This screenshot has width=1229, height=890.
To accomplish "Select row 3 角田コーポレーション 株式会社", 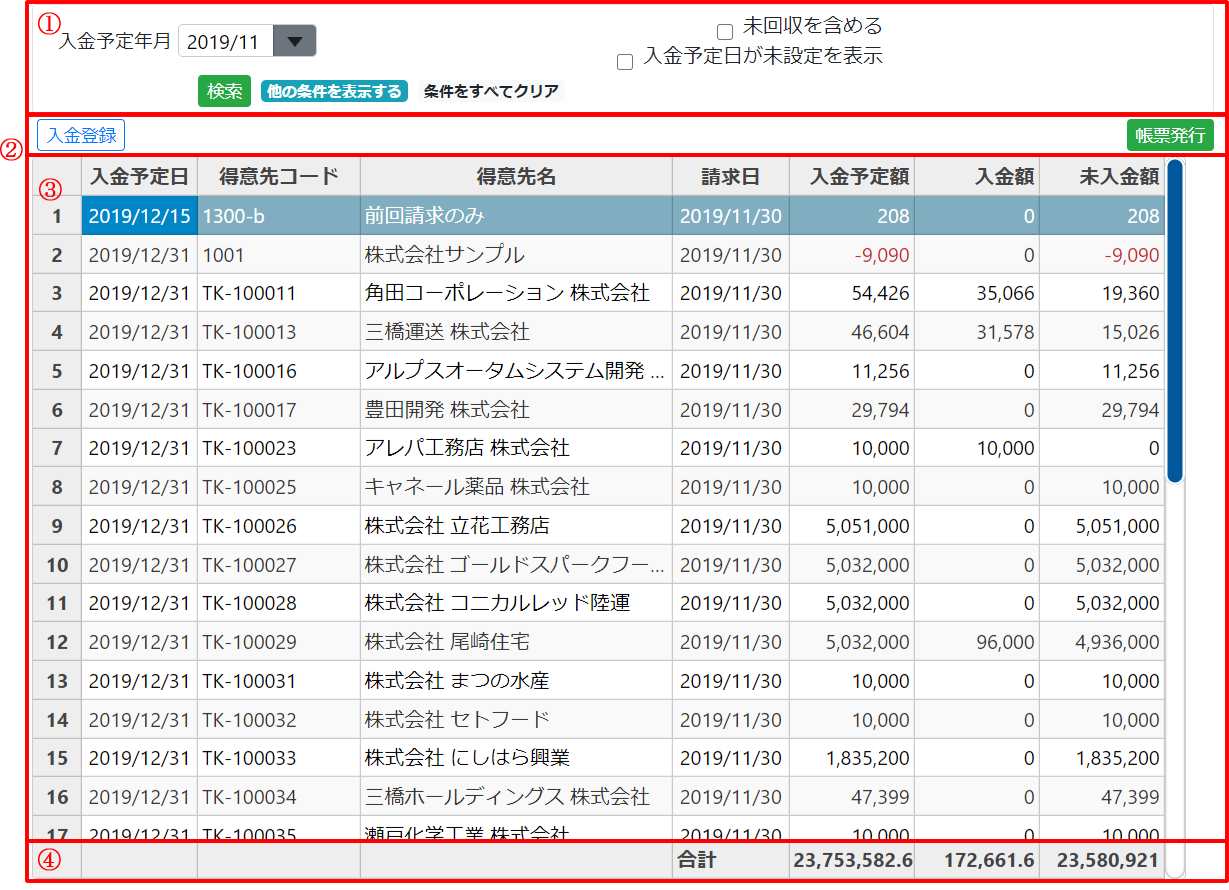I will pyautogui.click(x=507, y=293).
